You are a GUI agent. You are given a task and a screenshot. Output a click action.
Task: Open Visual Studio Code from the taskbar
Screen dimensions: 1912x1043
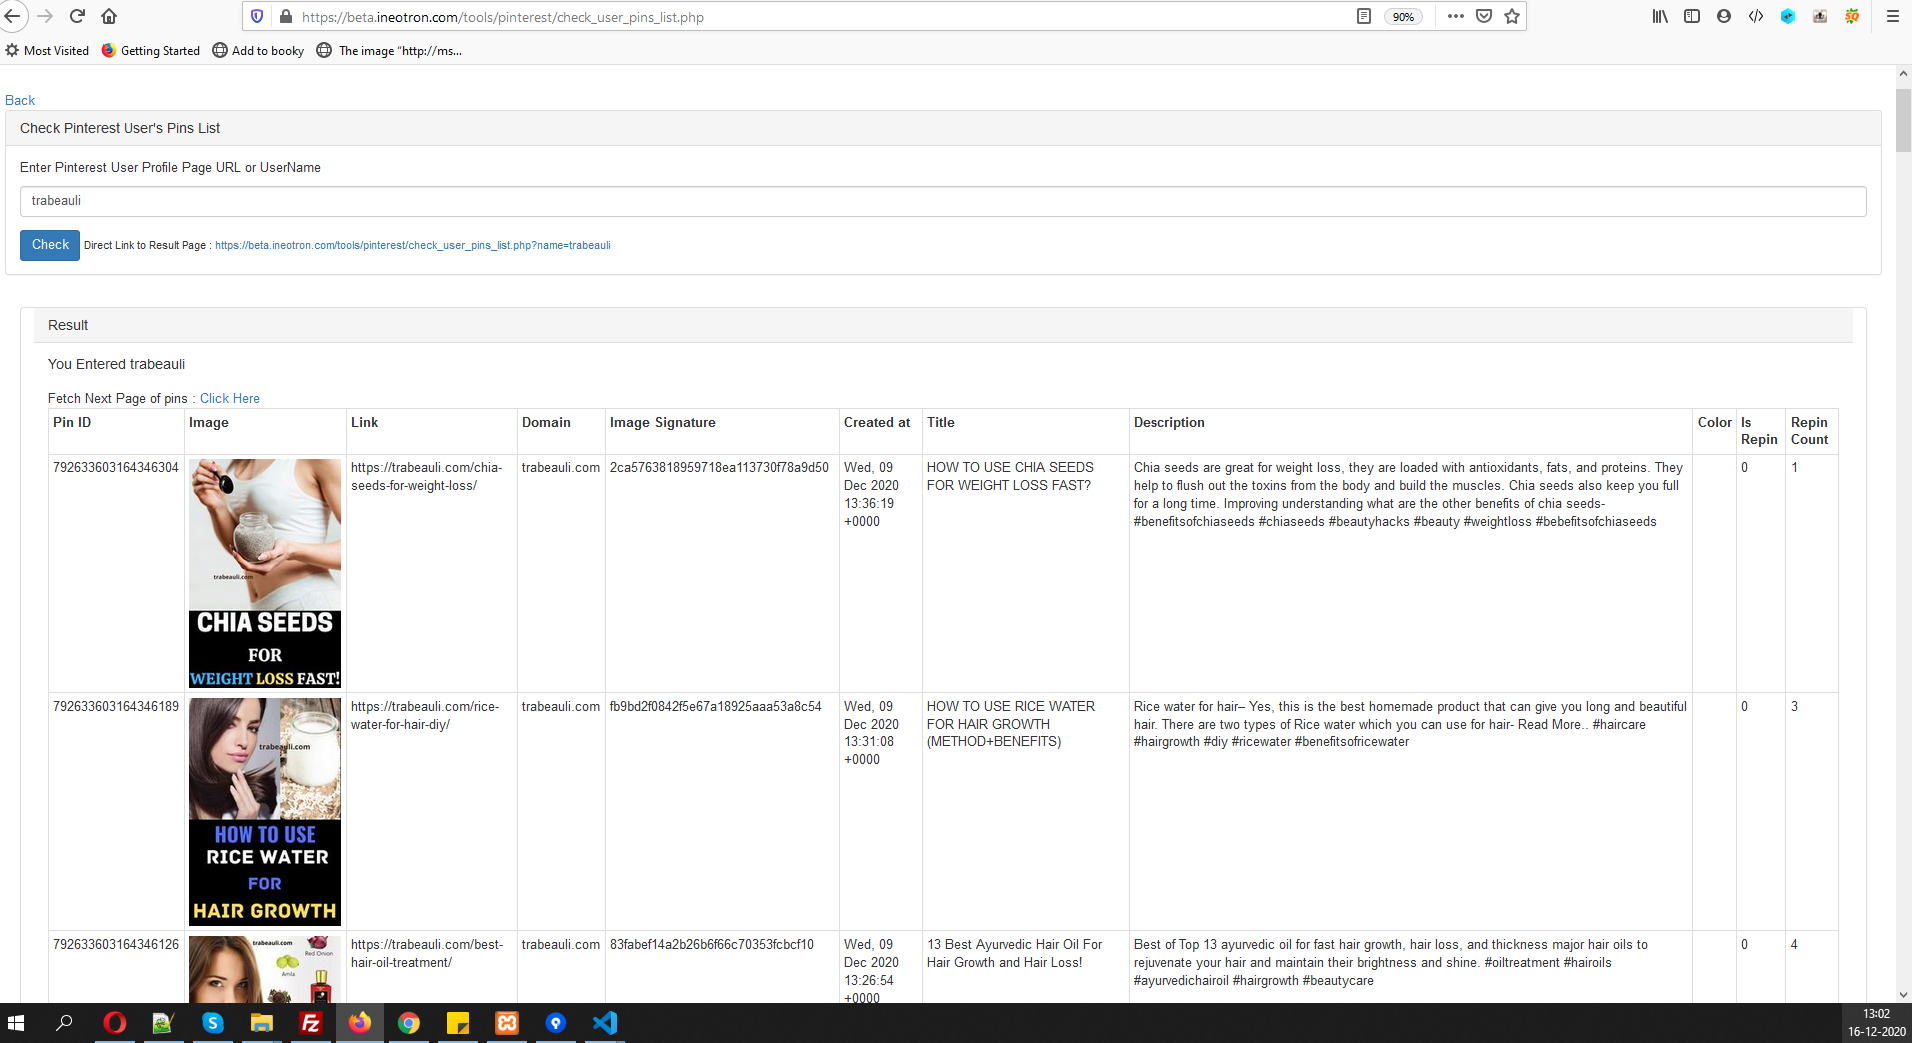[x=605, y=1023]
